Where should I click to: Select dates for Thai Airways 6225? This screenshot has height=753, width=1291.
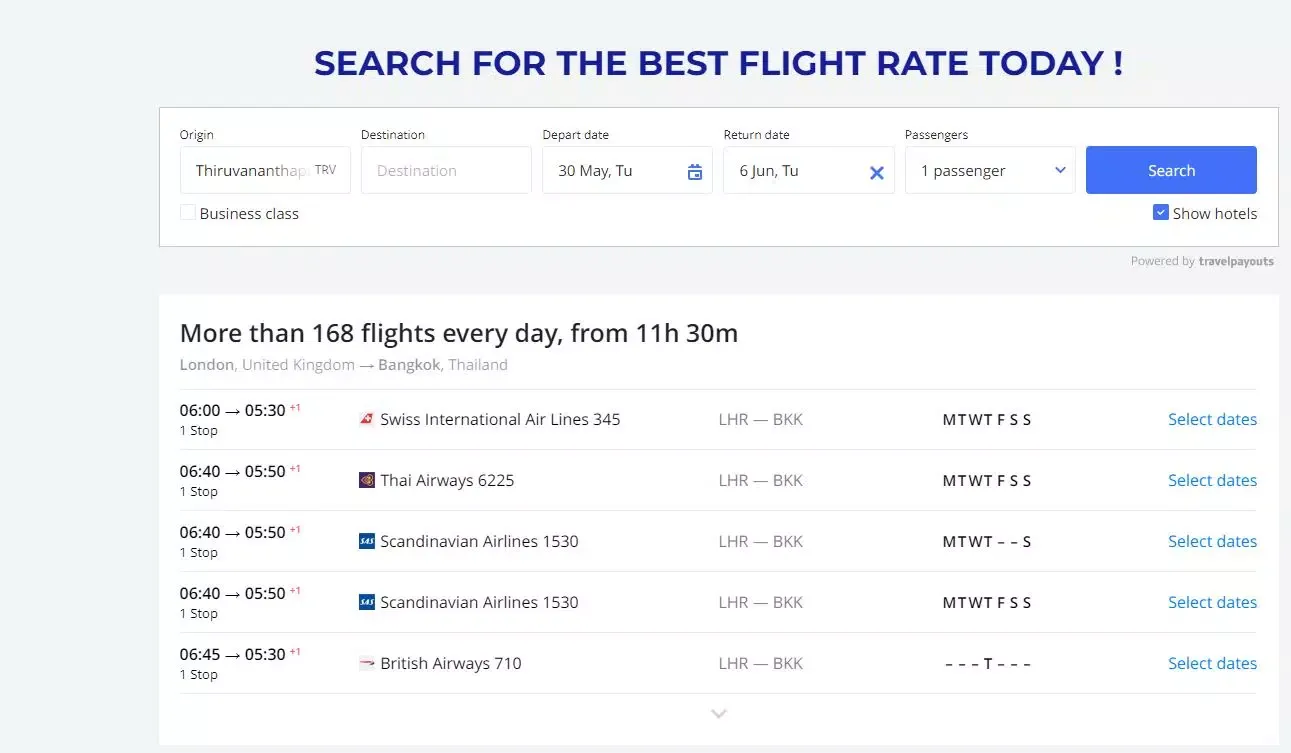(1212, 480)
